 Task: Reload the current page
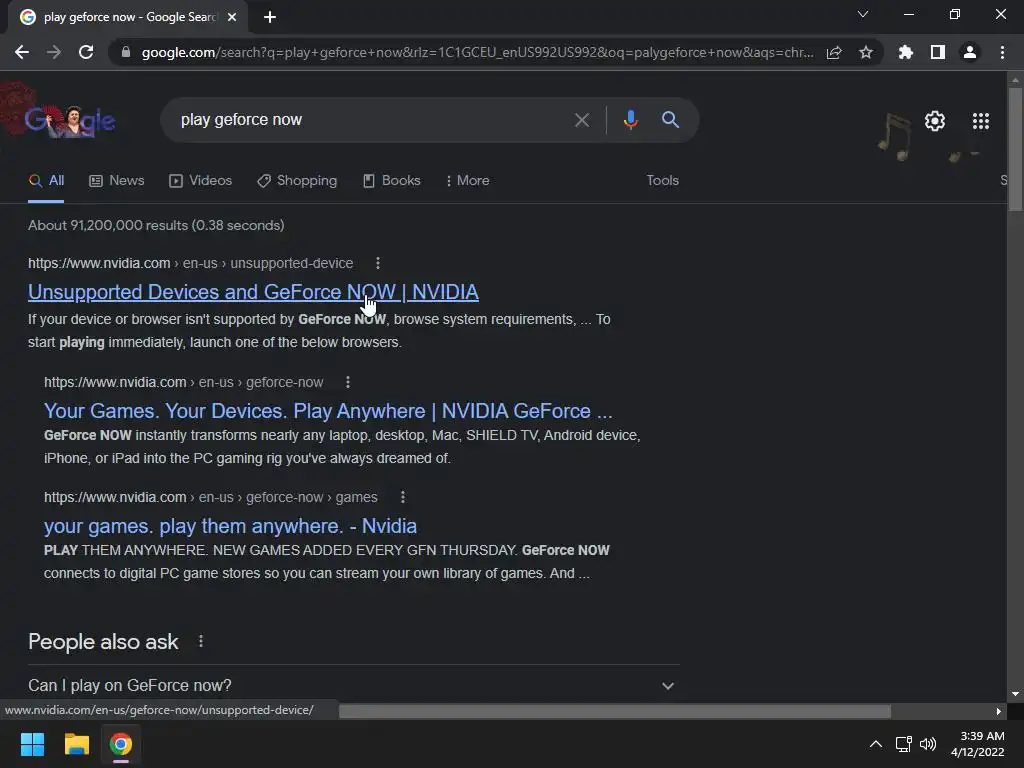(86, 52)
